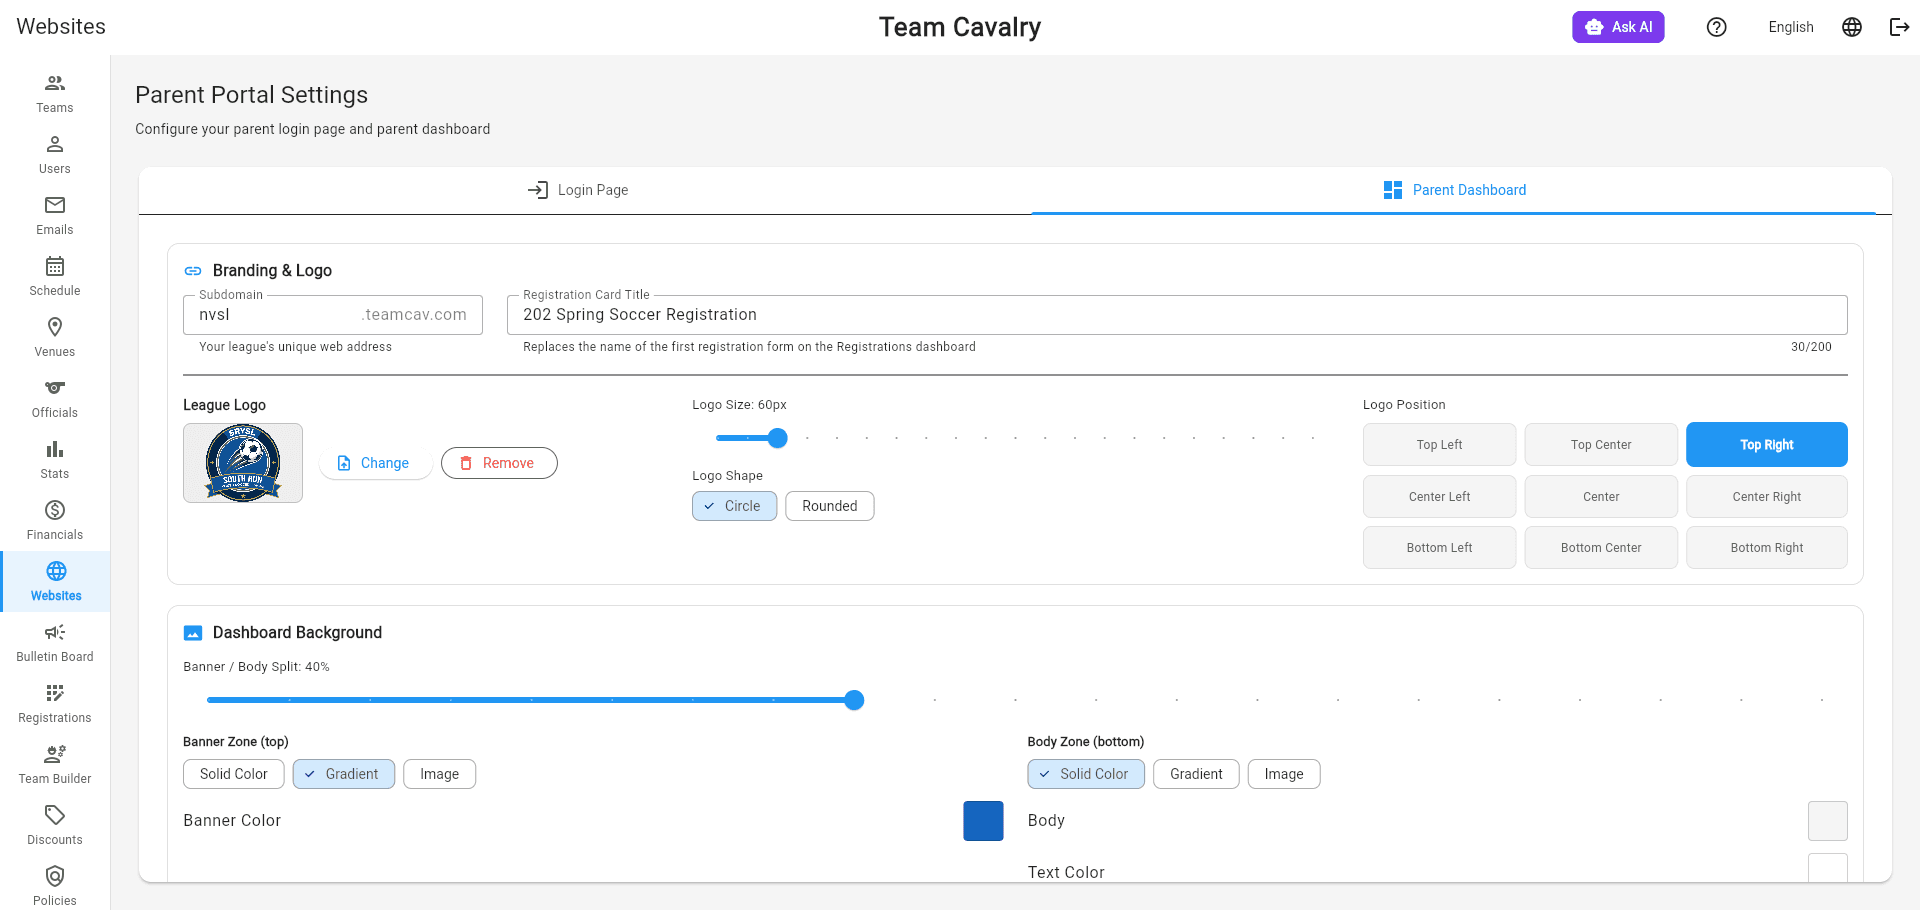Open the Financials dollar icon
This screenshot has height=910, width=1920.
(x=55, y=510)
